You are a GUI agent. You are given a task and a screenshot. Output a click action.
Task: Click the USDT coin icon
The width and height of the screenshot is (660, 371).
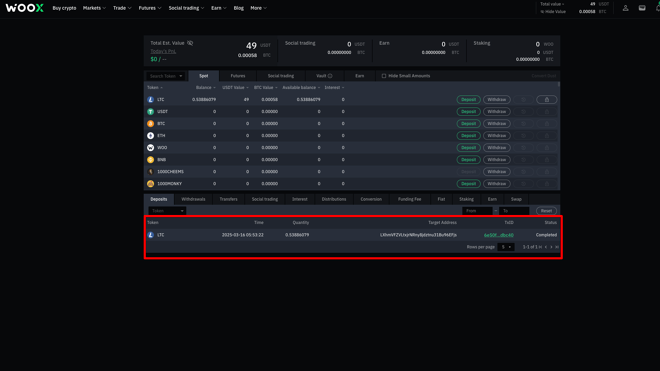tap(150, 112)
